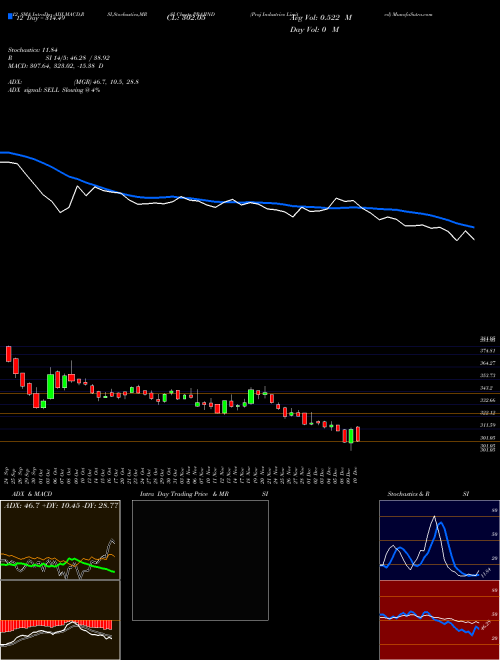Open the MACD histogram mini chart
The width and height of the screenshot is (500, 660).
pyautogui.click(x=60, y=620)
